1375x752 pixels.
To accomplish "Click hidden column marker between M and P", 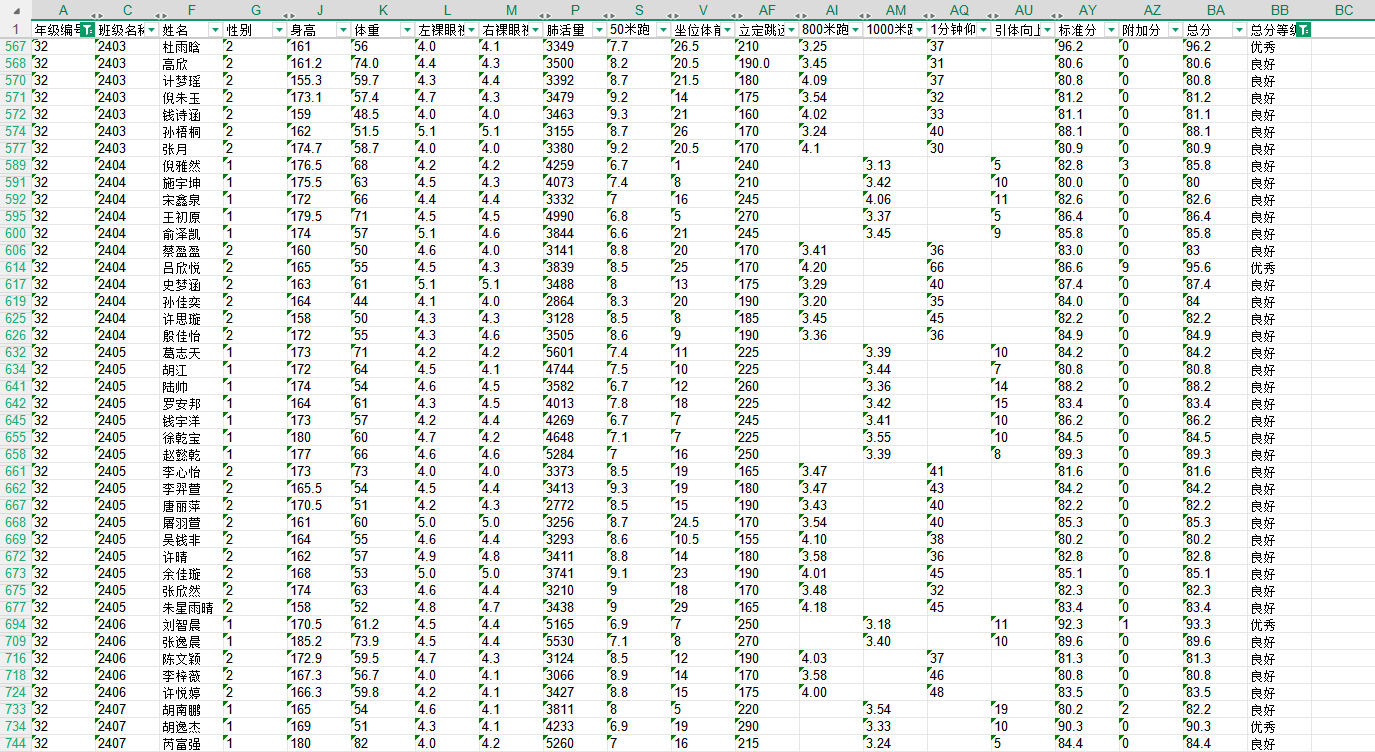I will (x=543, y=10).
